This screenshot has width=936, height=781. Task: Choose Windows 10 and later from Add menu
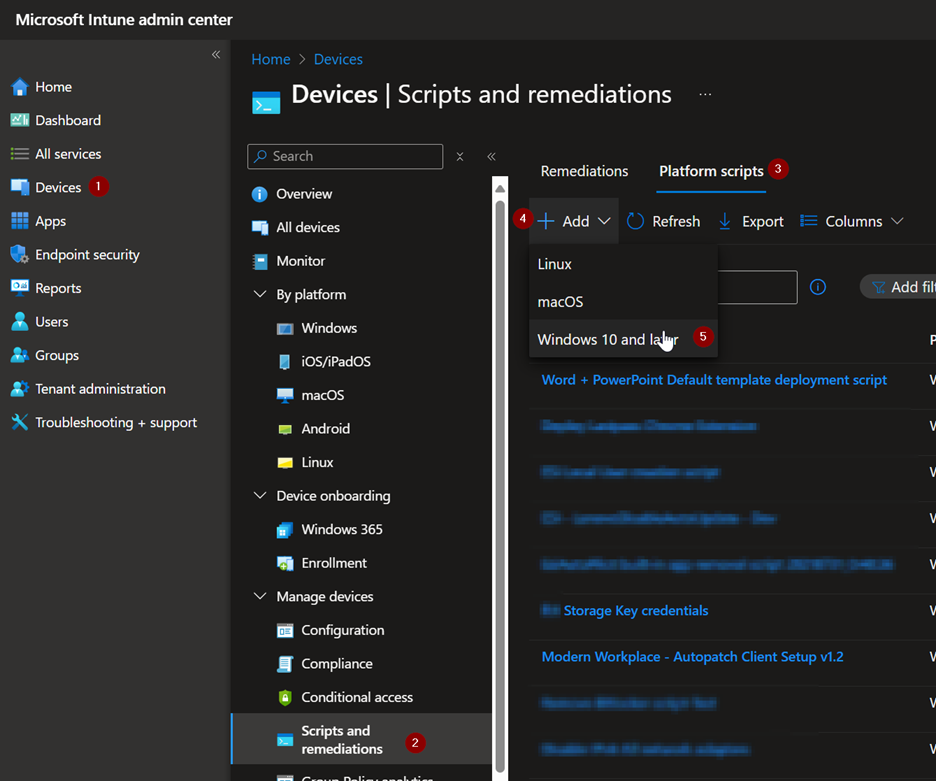click(623, 339)
